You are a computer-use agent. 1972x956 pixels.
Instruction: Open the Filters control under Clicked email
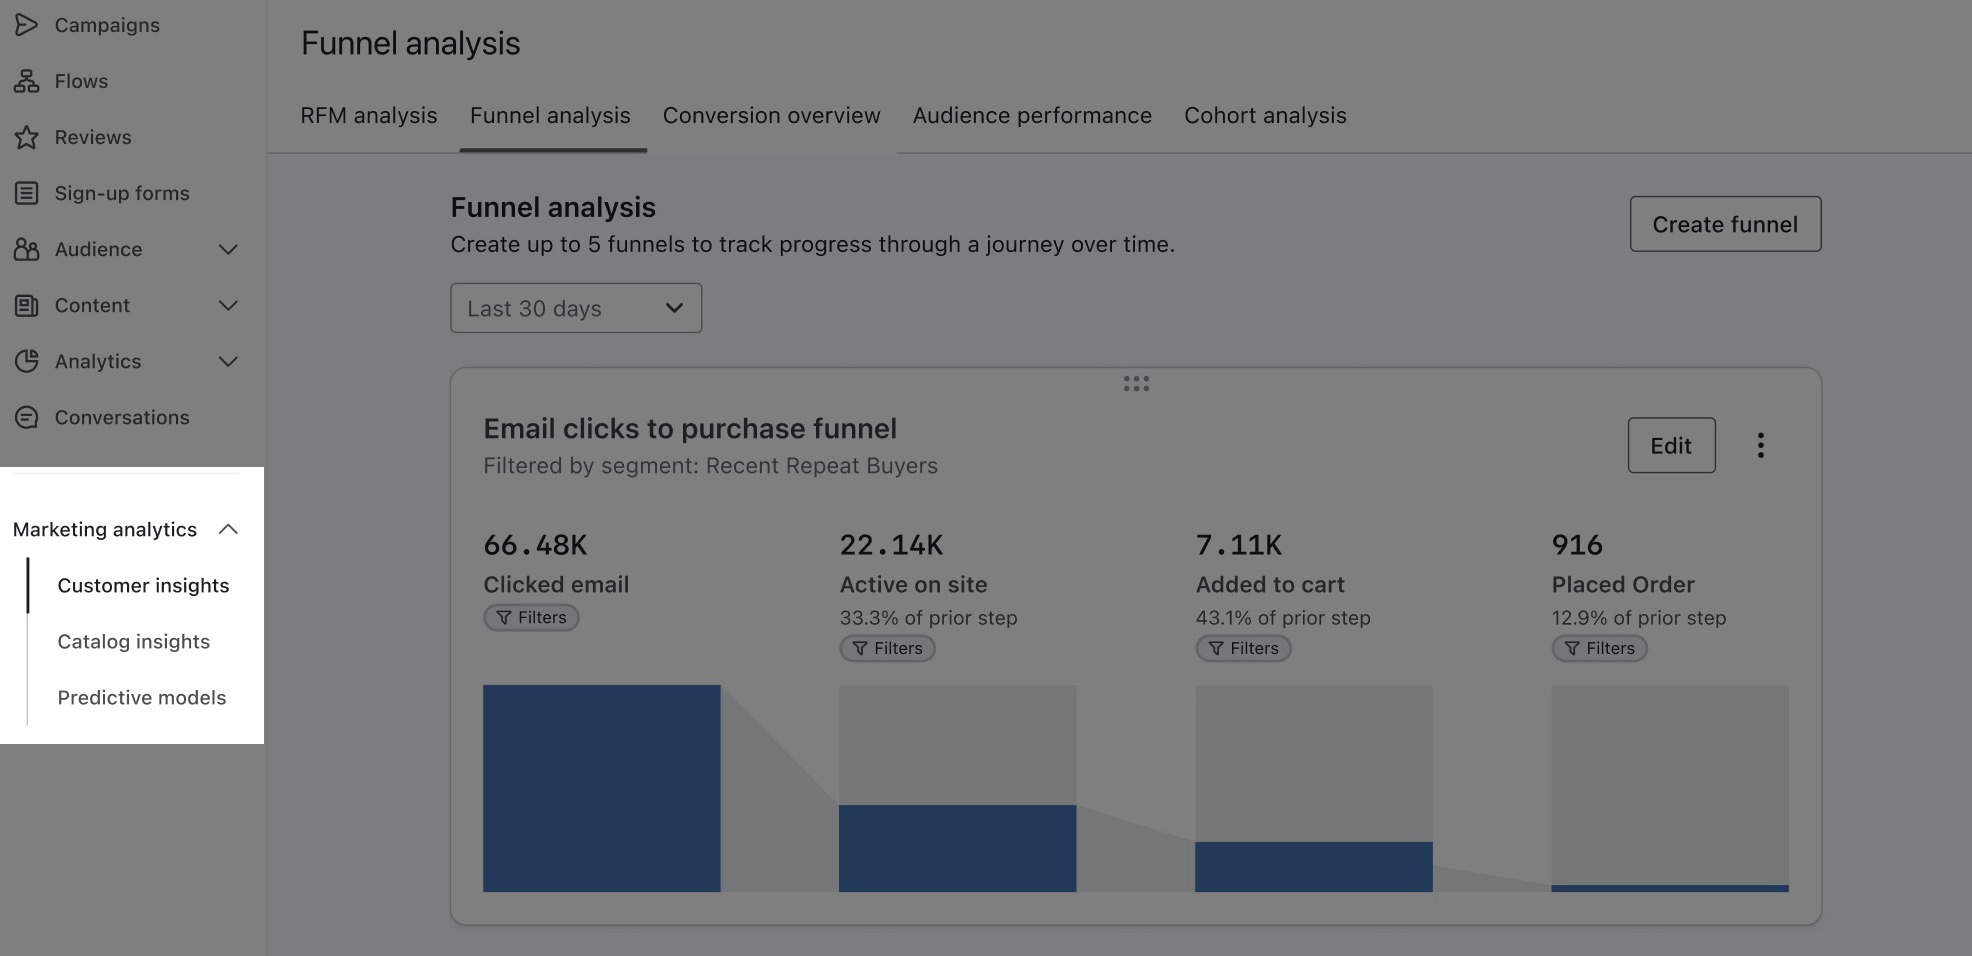531,617
